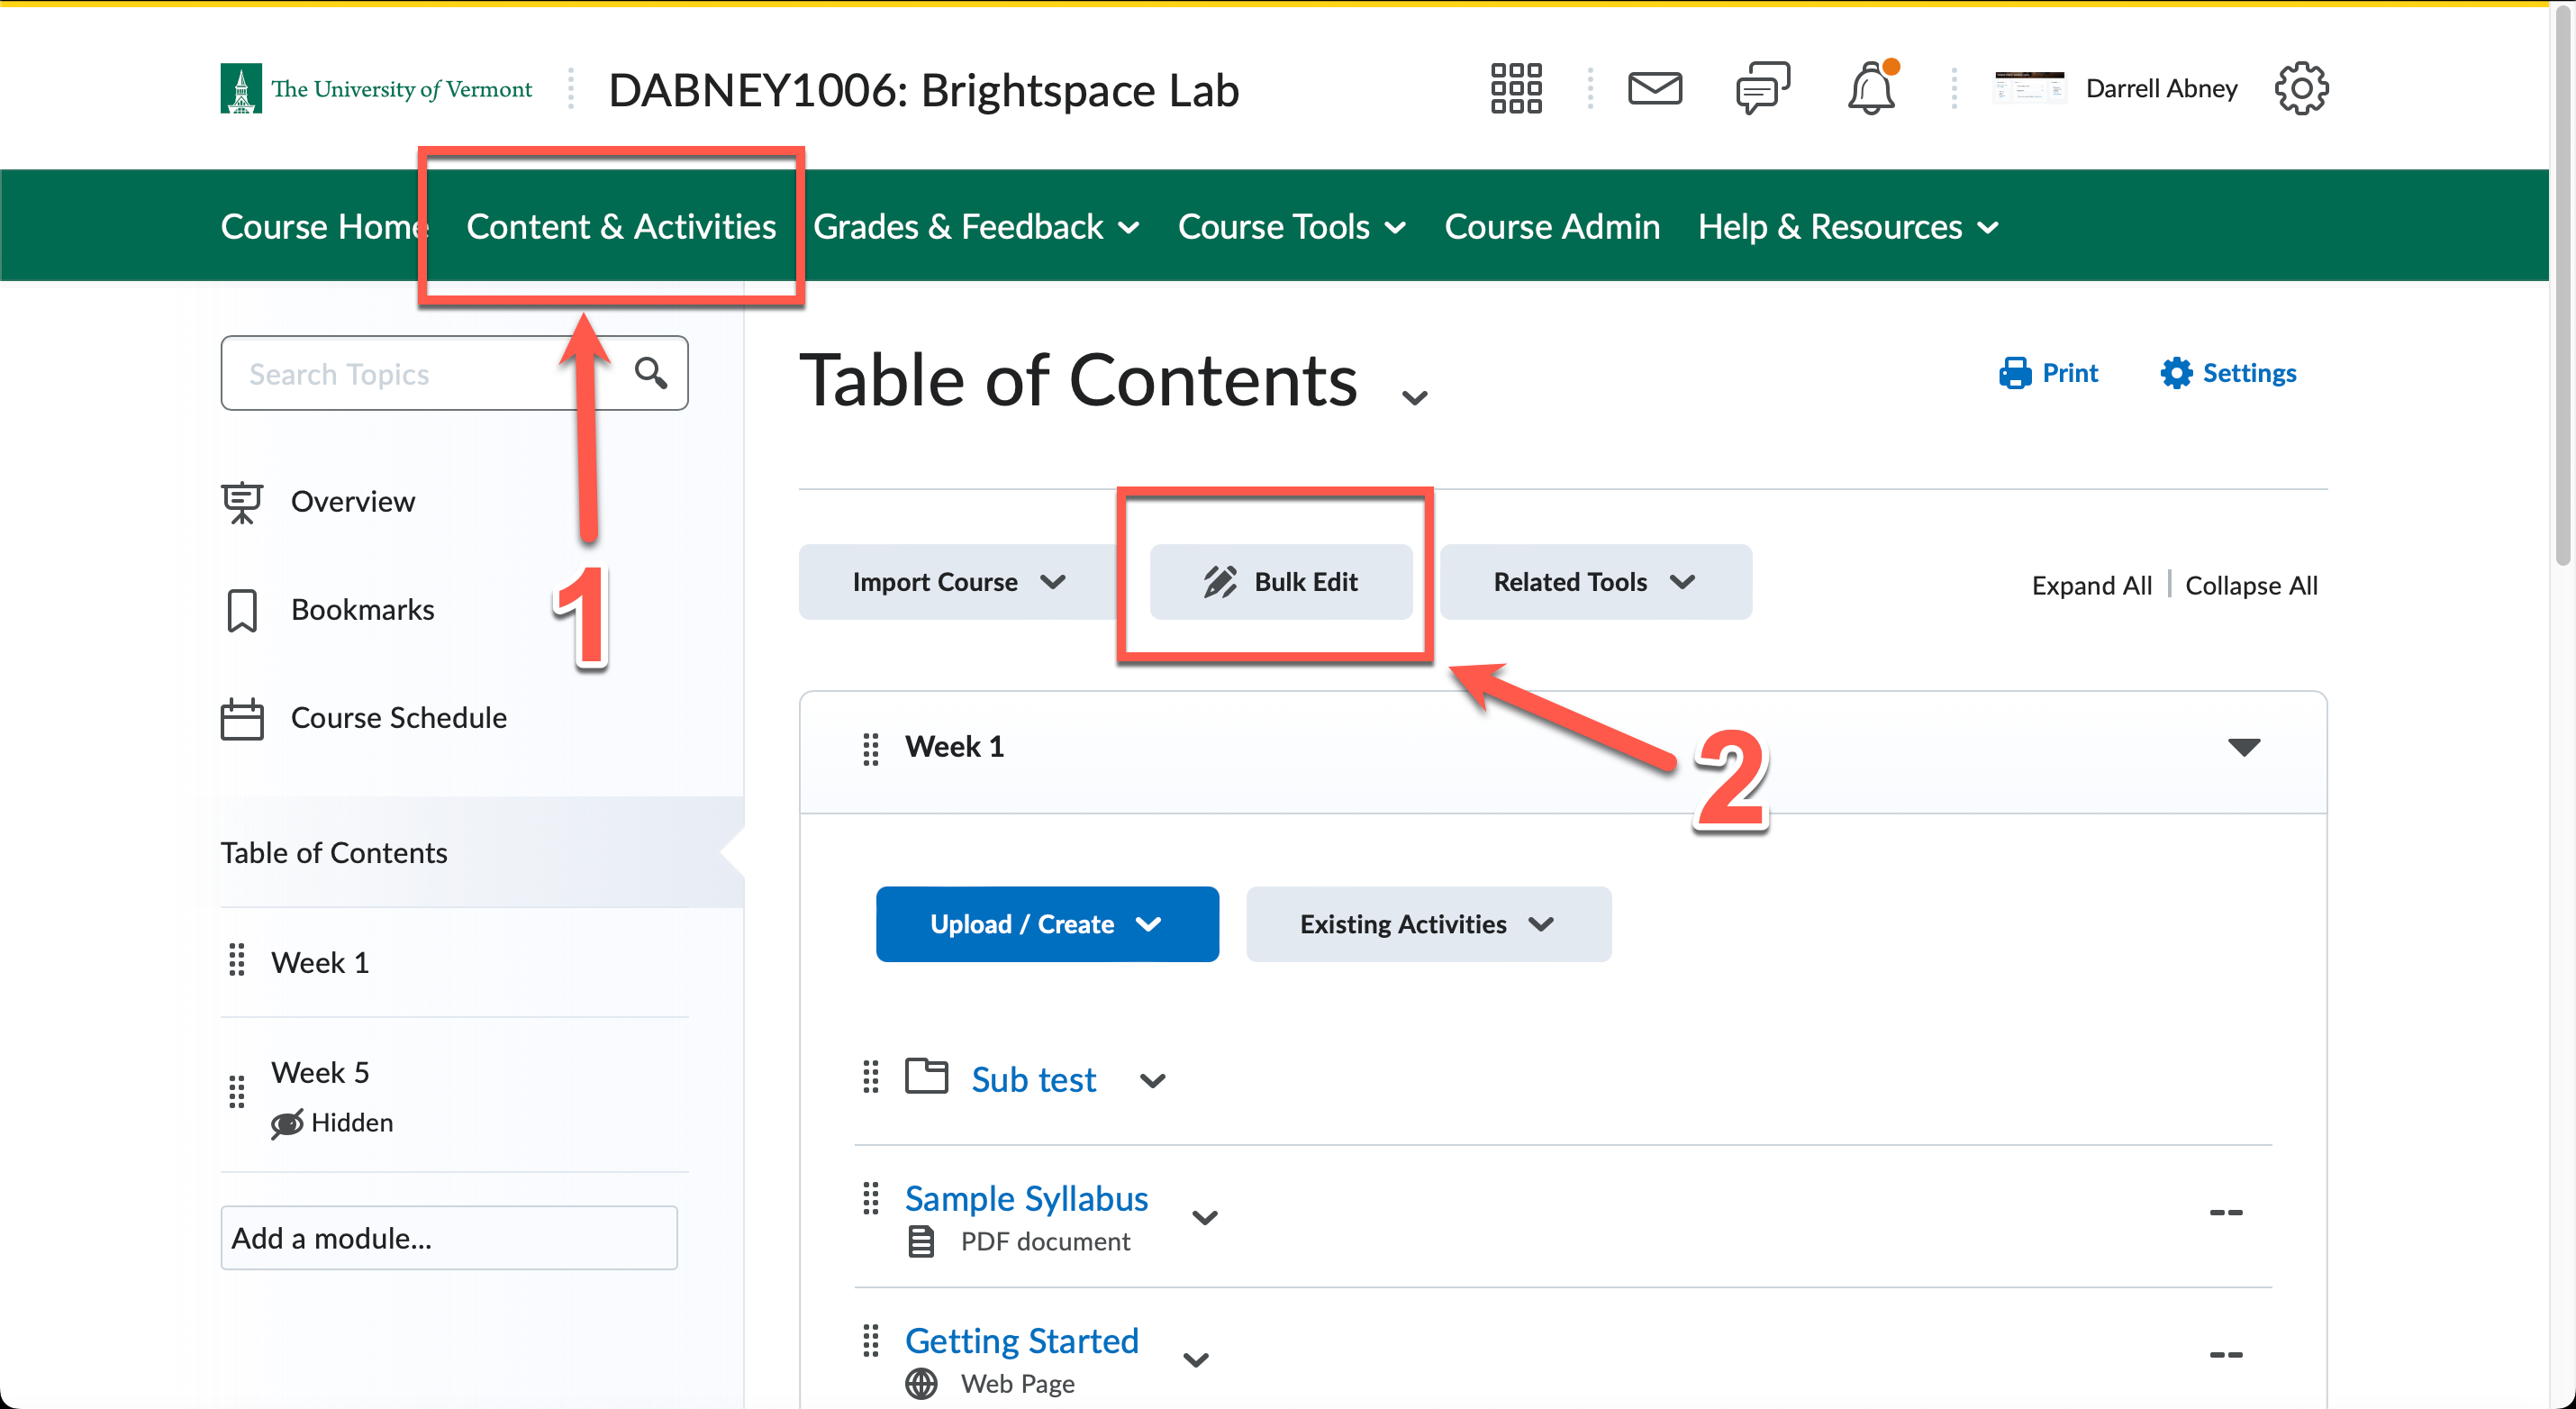Collapse the Week 1 module triangle
Screen dimensions: 2576x1409
(x=2243, y=747)
